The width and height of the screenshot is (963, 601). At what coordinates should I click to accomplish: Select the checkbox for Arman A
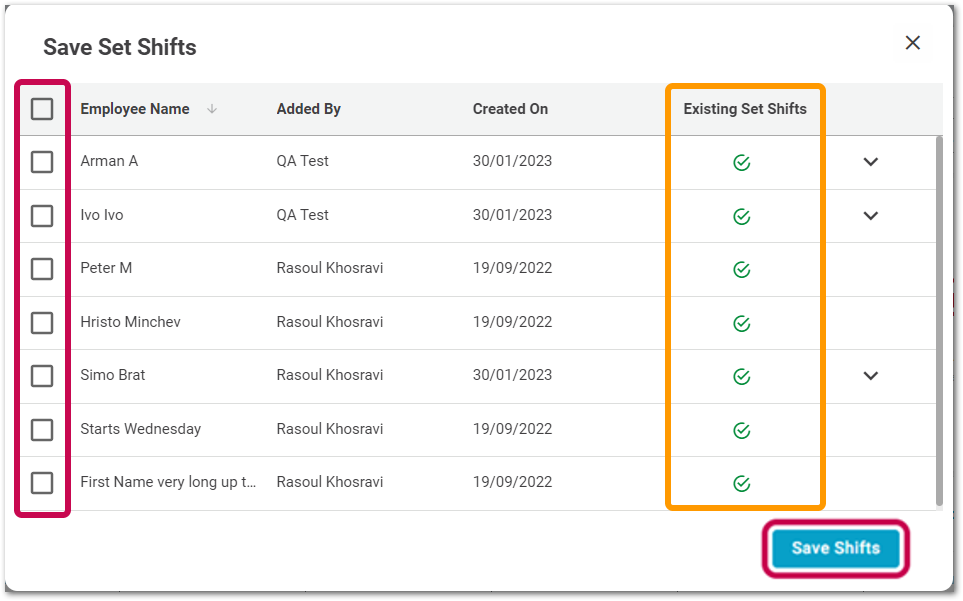42,162
